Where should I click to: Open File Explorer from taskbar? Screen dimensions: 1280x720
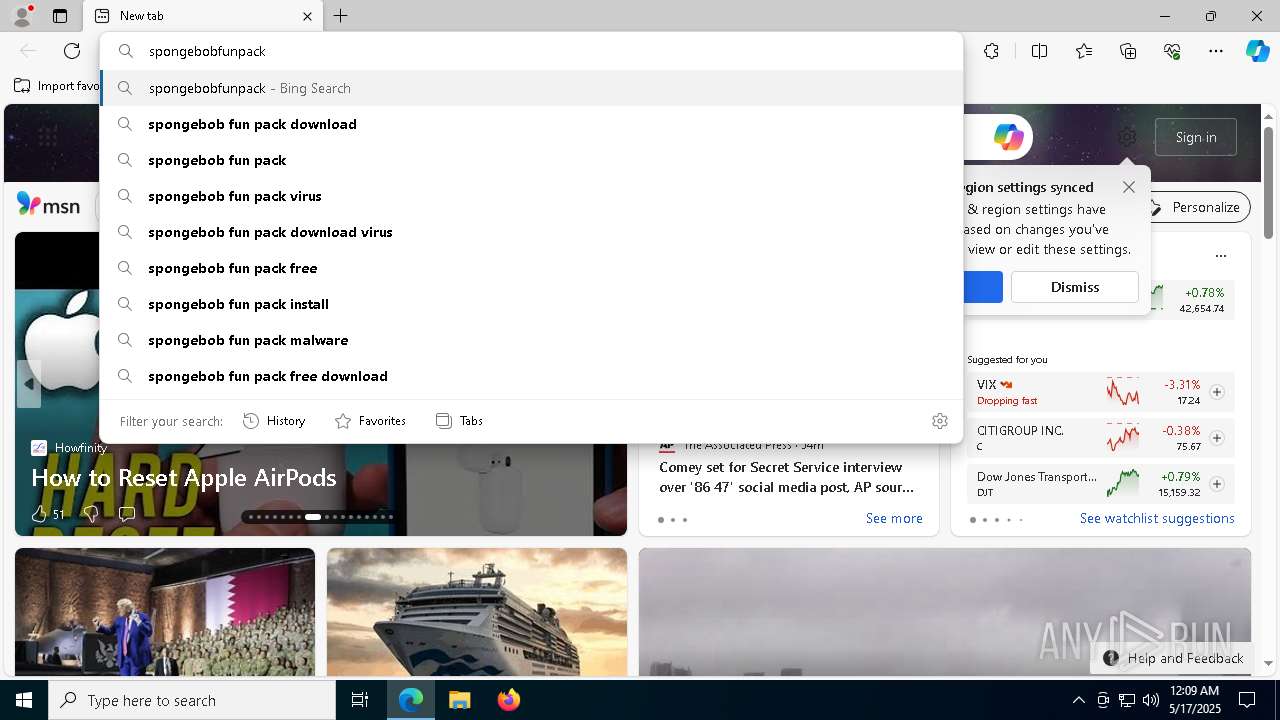(459, 700)
